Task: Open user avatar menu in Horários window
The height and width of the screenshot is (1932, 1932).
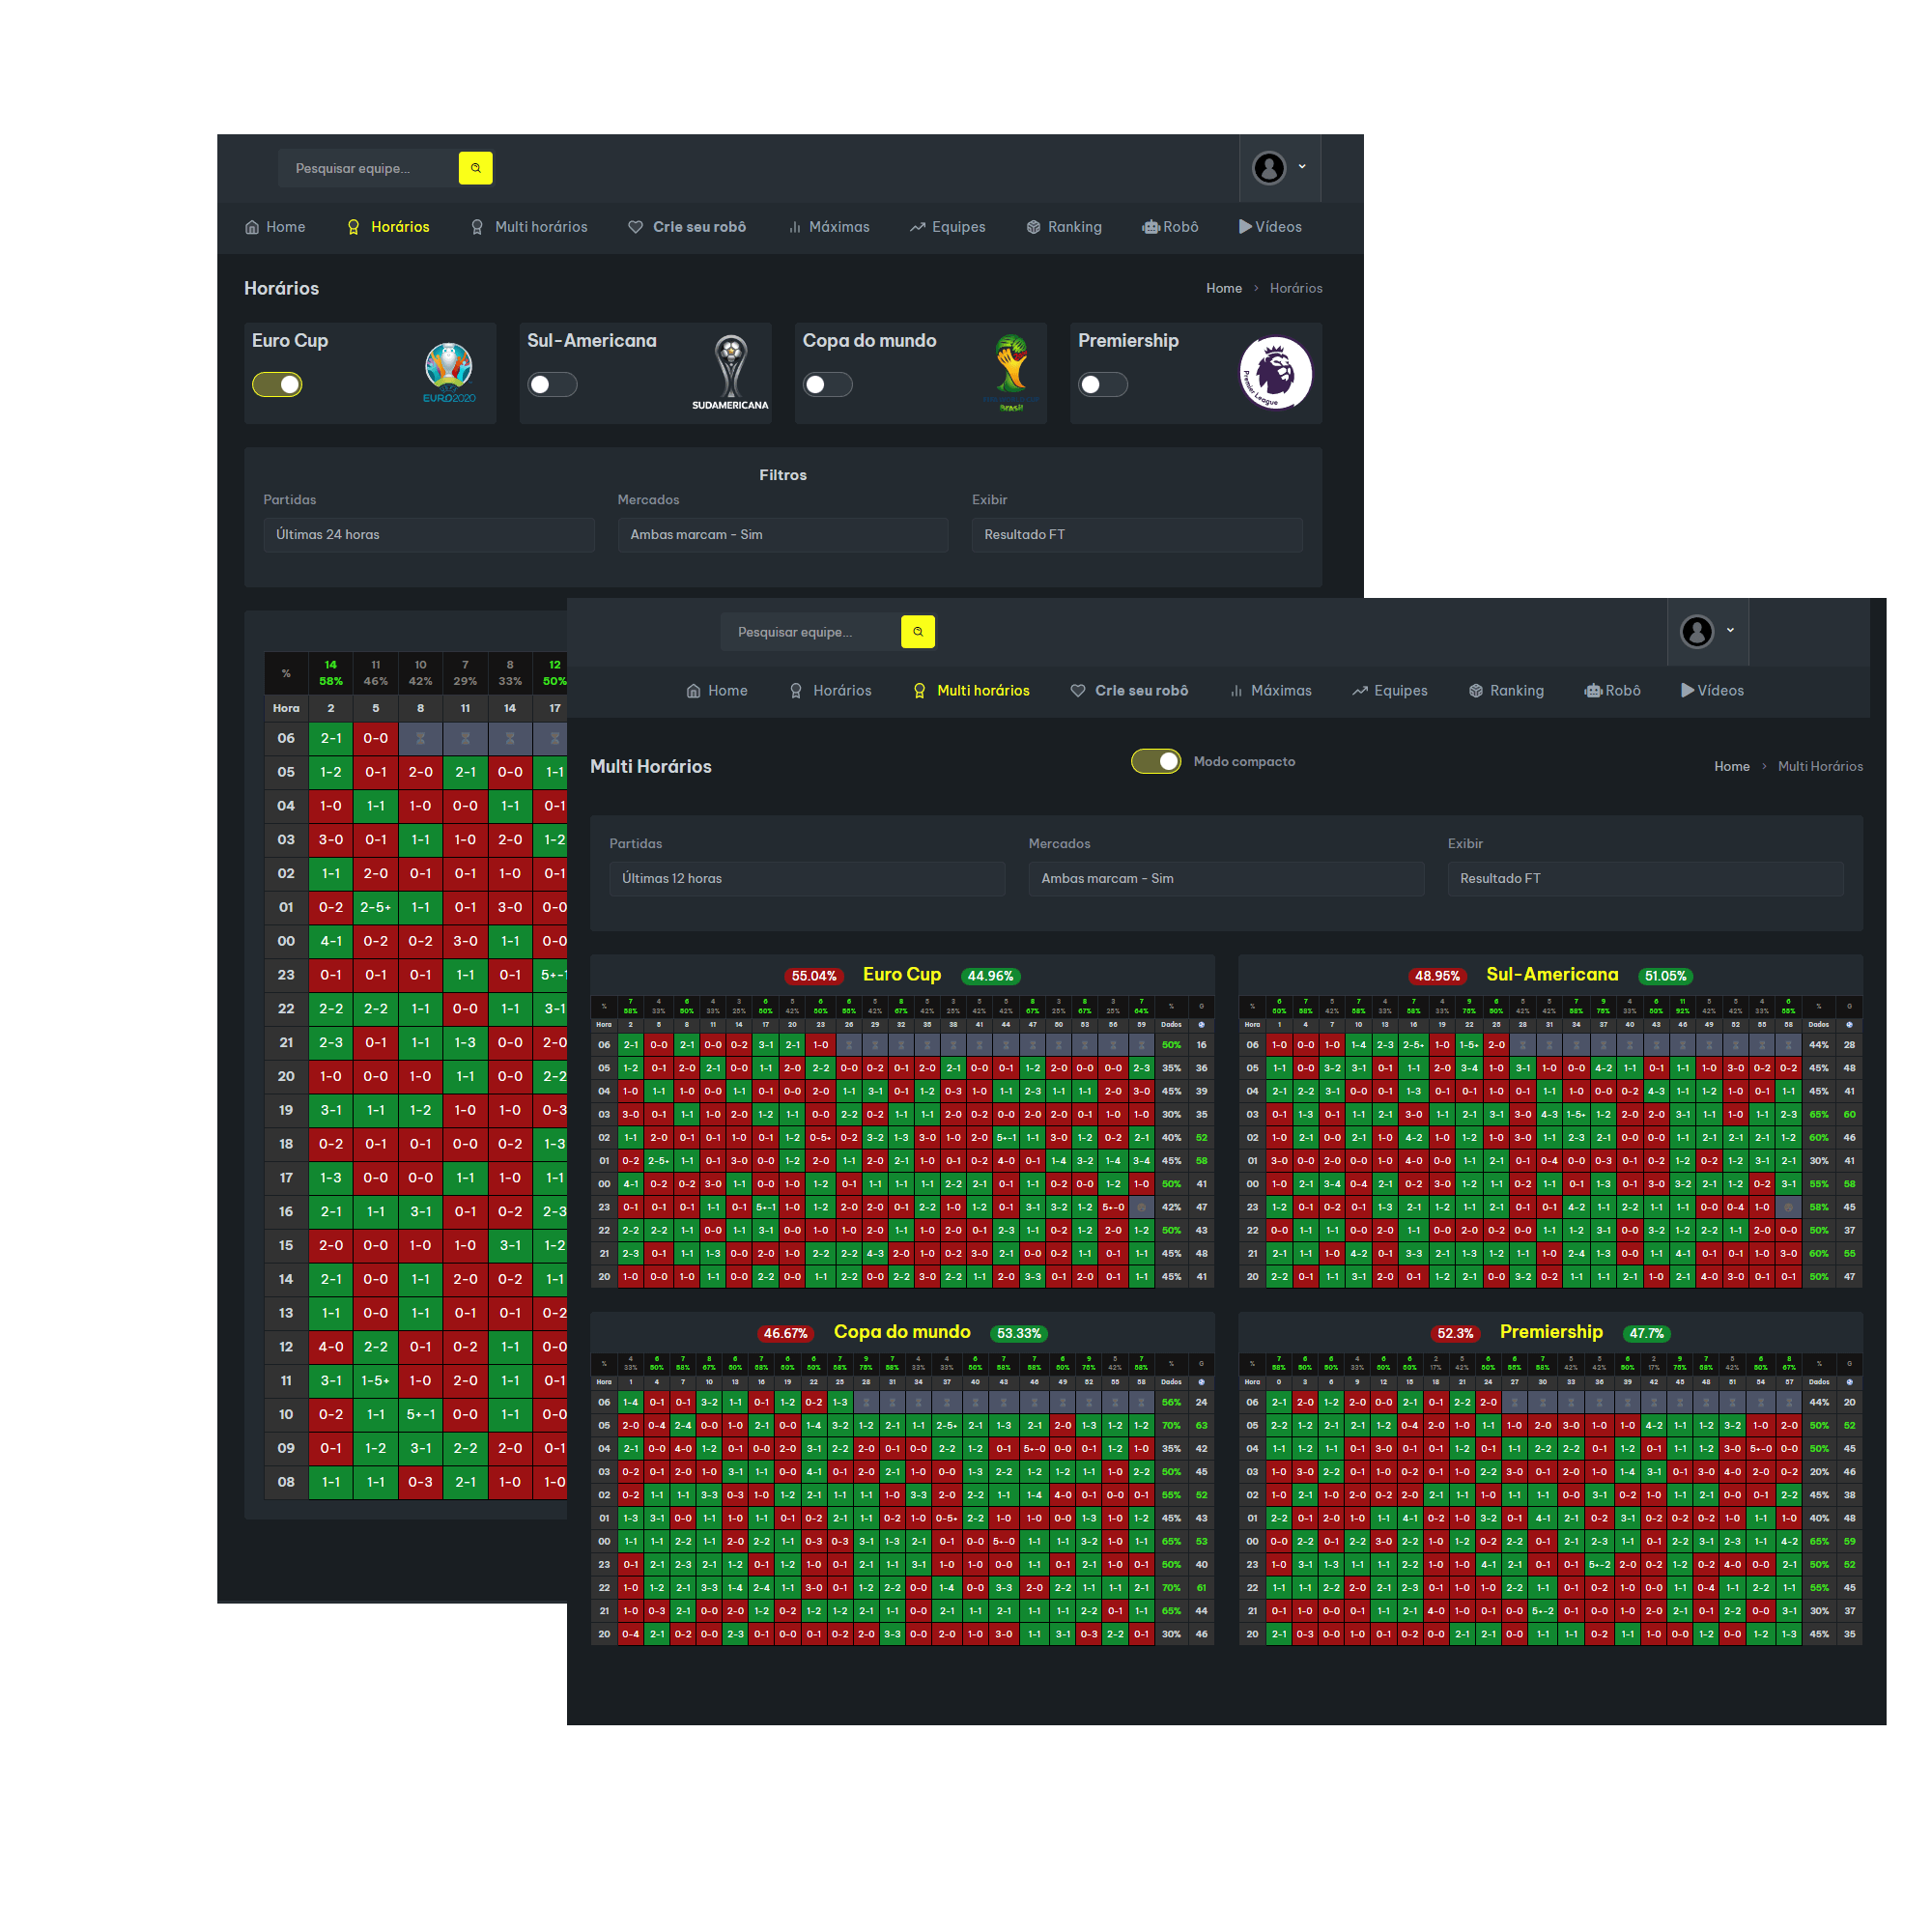Action: [x=1269, y=167]
